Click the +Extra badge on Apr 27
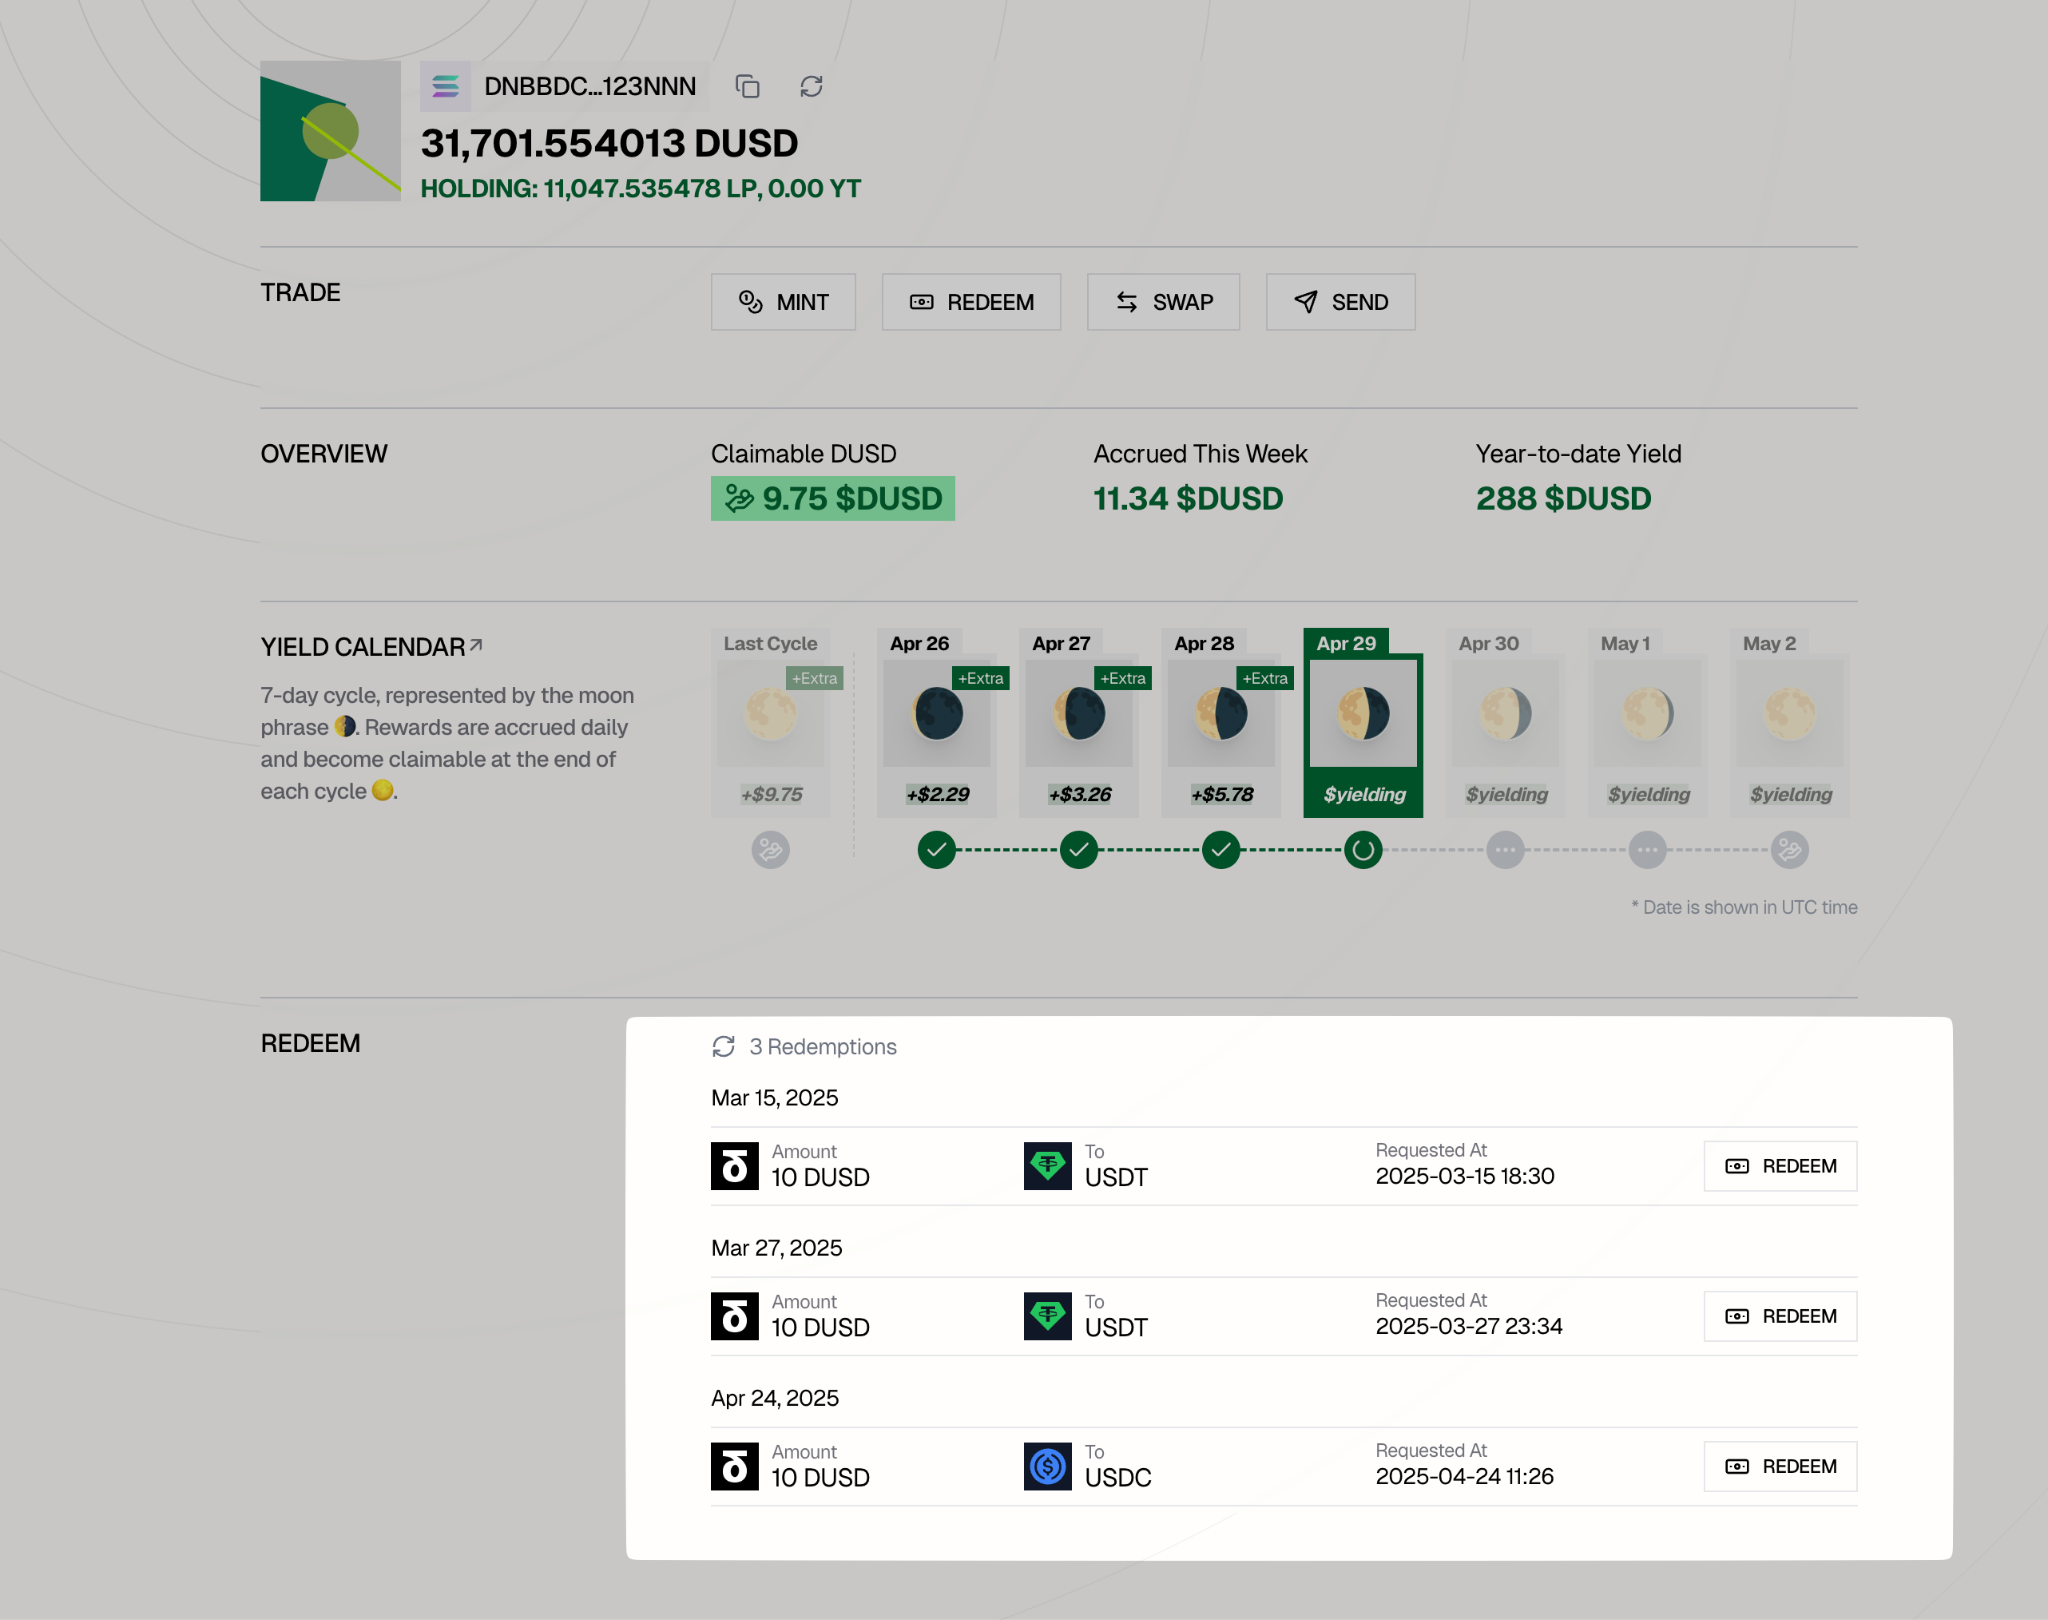Viewport: 2048px width, 1620px height. pyautogui.click(x=1123, y=678)
